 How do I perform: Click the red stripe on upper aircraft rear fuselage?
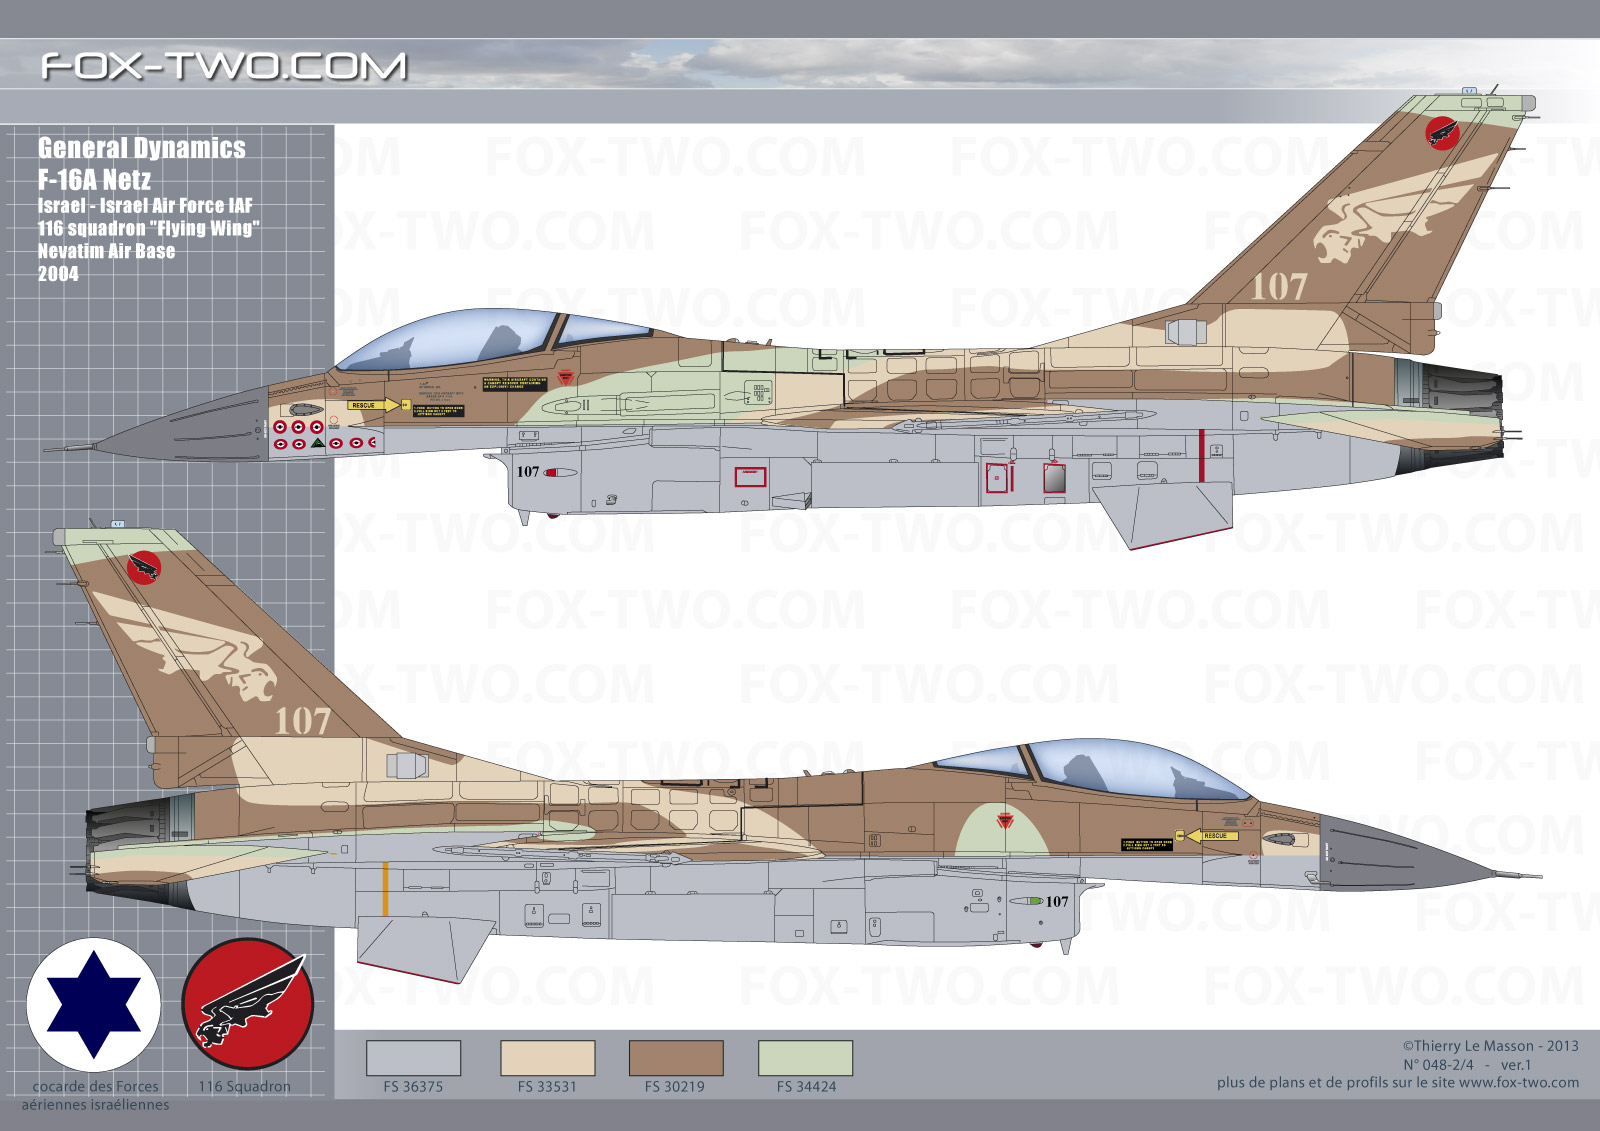coord(1201,455)
